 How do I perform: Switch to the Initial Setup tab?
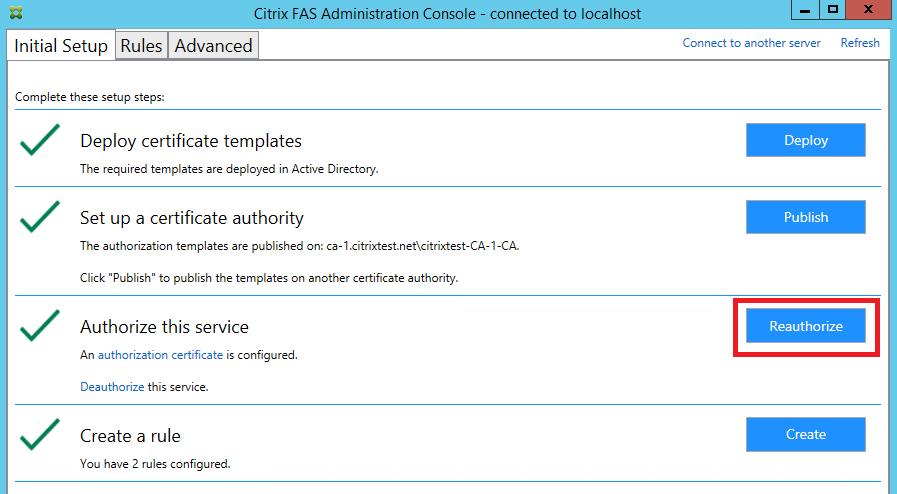61,46
